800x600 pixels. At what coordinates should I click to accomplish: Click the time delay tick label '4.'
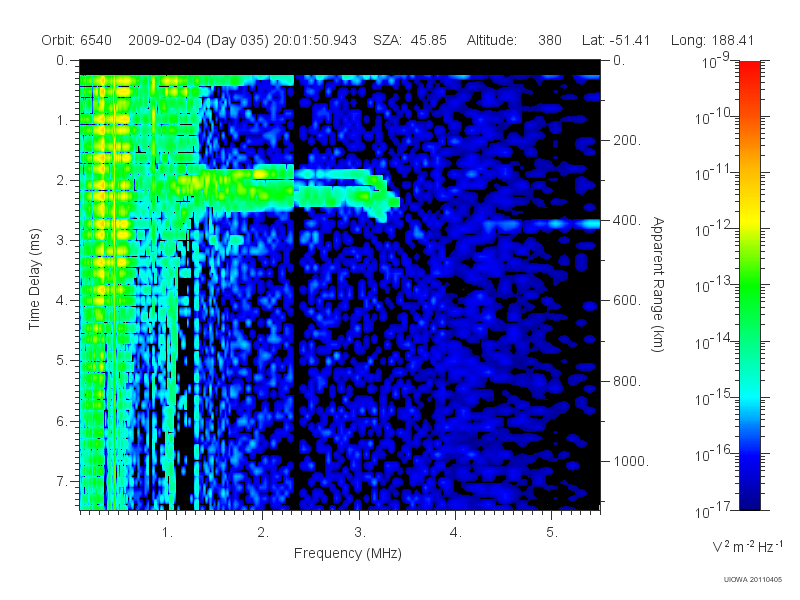tap(62, 301)
